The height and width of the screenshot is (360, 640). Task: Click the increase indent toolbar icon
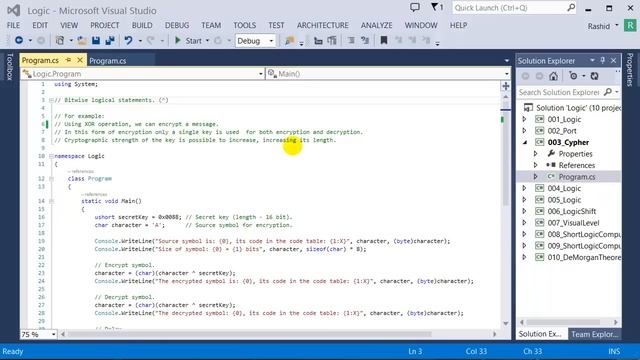pyautogui.click(x=332, y=40)
